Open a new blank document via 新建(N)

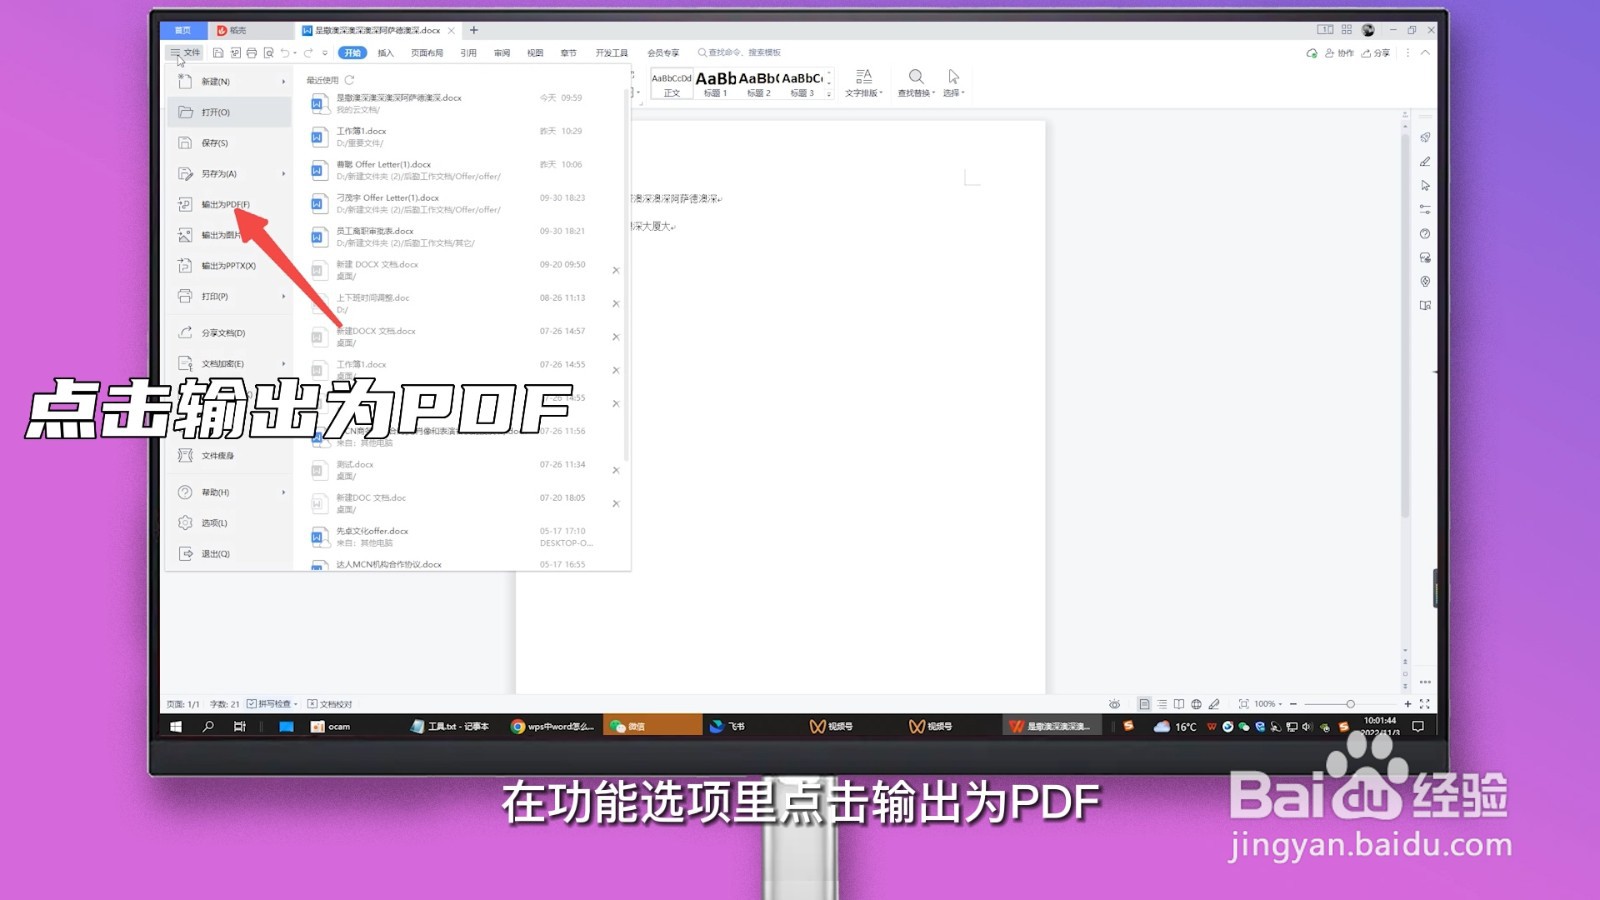pos(215,82)
